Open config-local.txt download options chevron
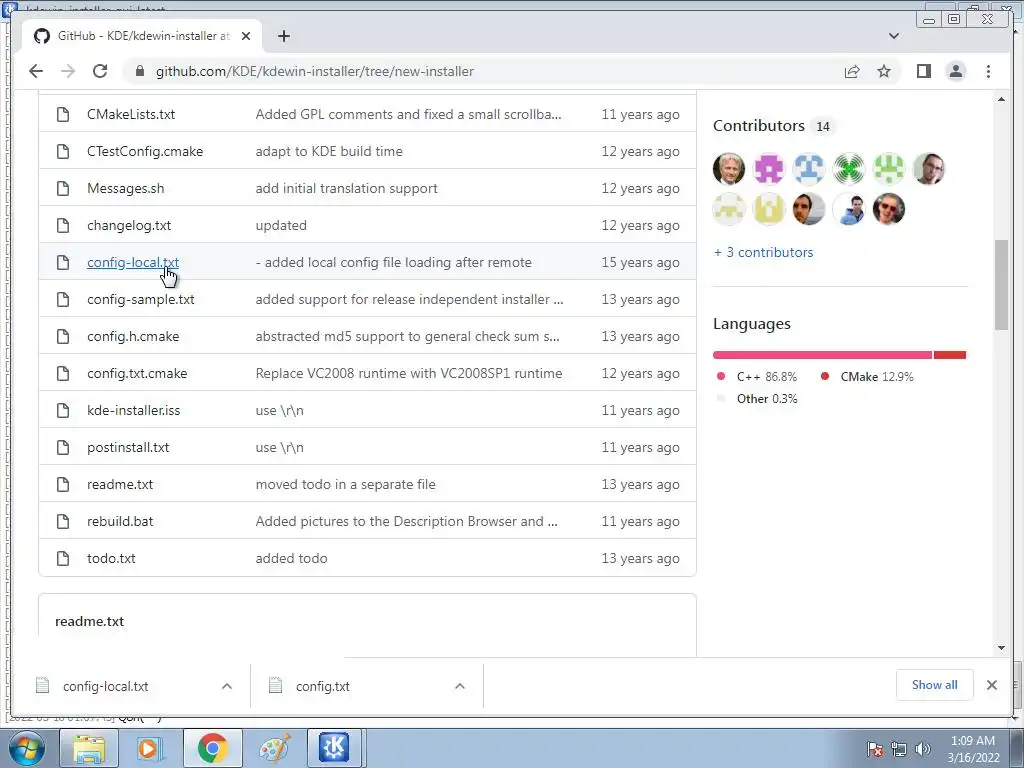This screenshot has width=1024, height=768. pos(227,686)
